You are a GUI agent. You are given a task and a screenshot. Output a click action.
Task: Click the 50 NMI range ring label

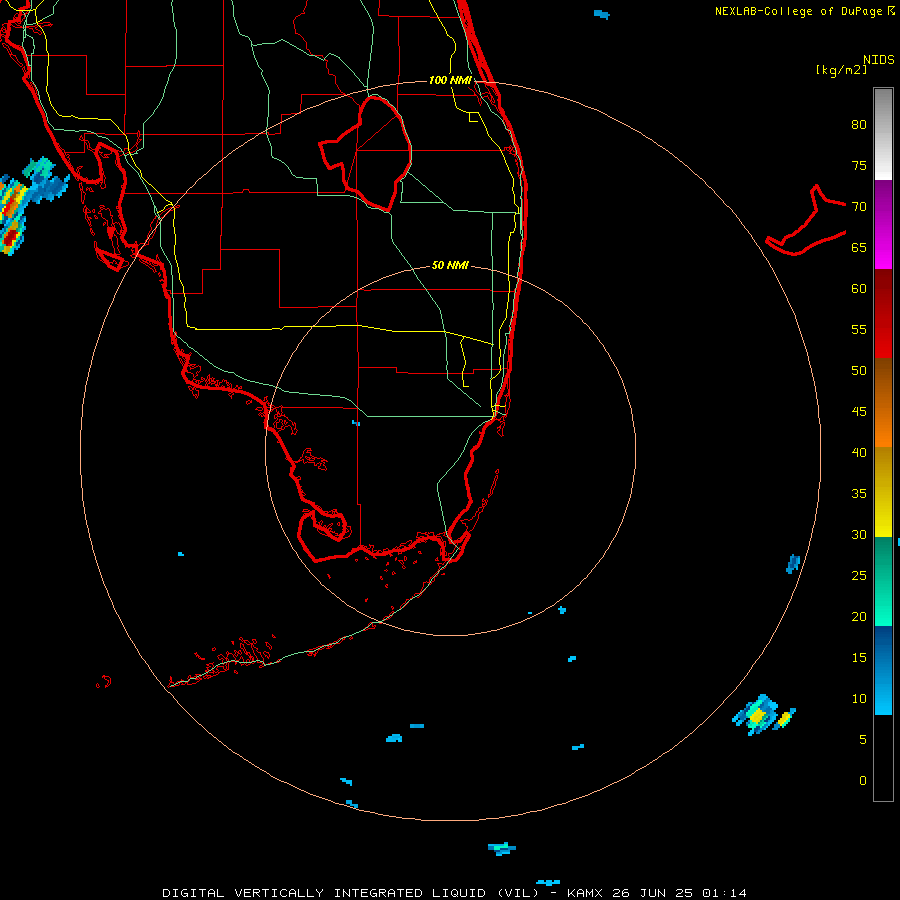coord(450,265)
